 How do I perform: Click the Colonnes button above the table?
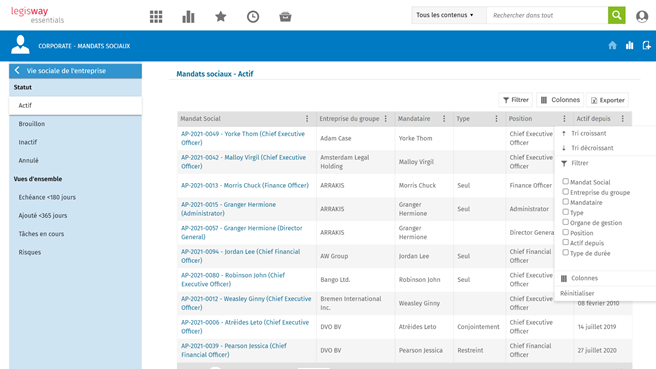(560, 100)
